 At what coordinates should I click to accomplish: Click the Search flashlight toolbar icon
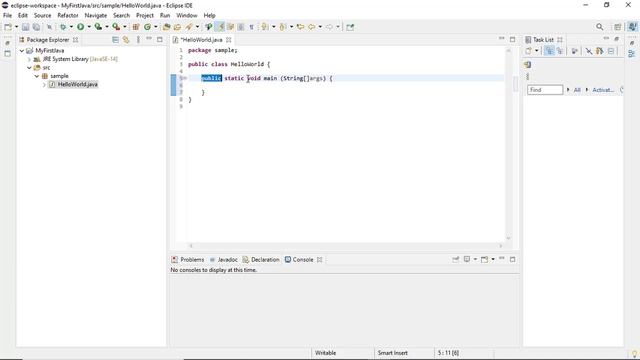point(189,27)
